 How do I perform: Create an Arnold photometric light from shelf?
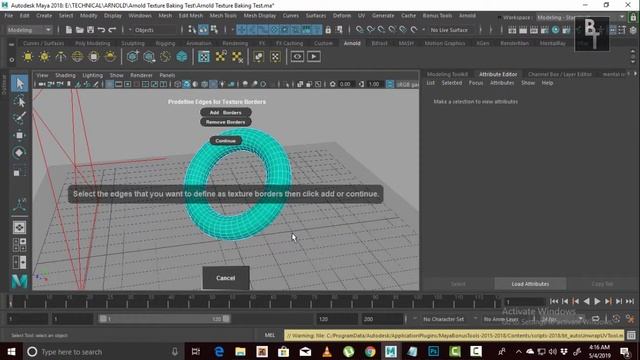tap(61, 57)
